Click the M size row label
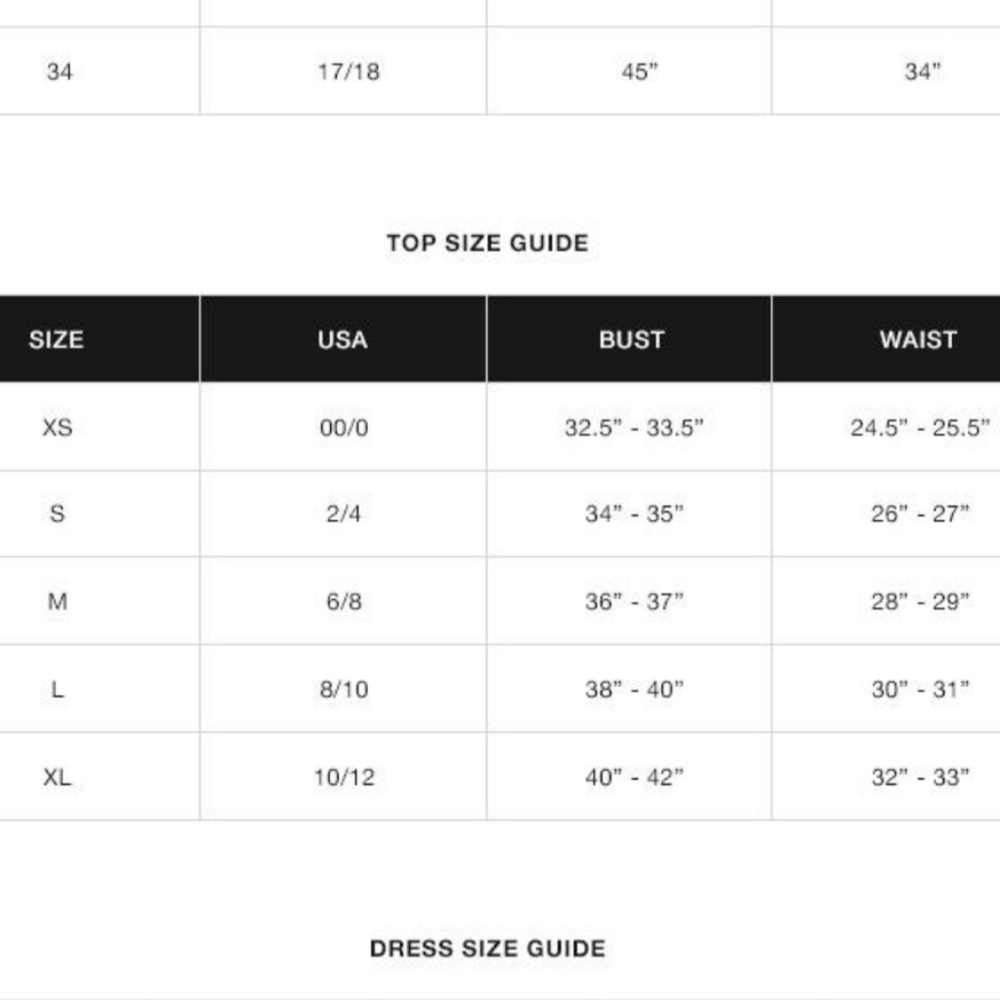 [x=57, y=601]
